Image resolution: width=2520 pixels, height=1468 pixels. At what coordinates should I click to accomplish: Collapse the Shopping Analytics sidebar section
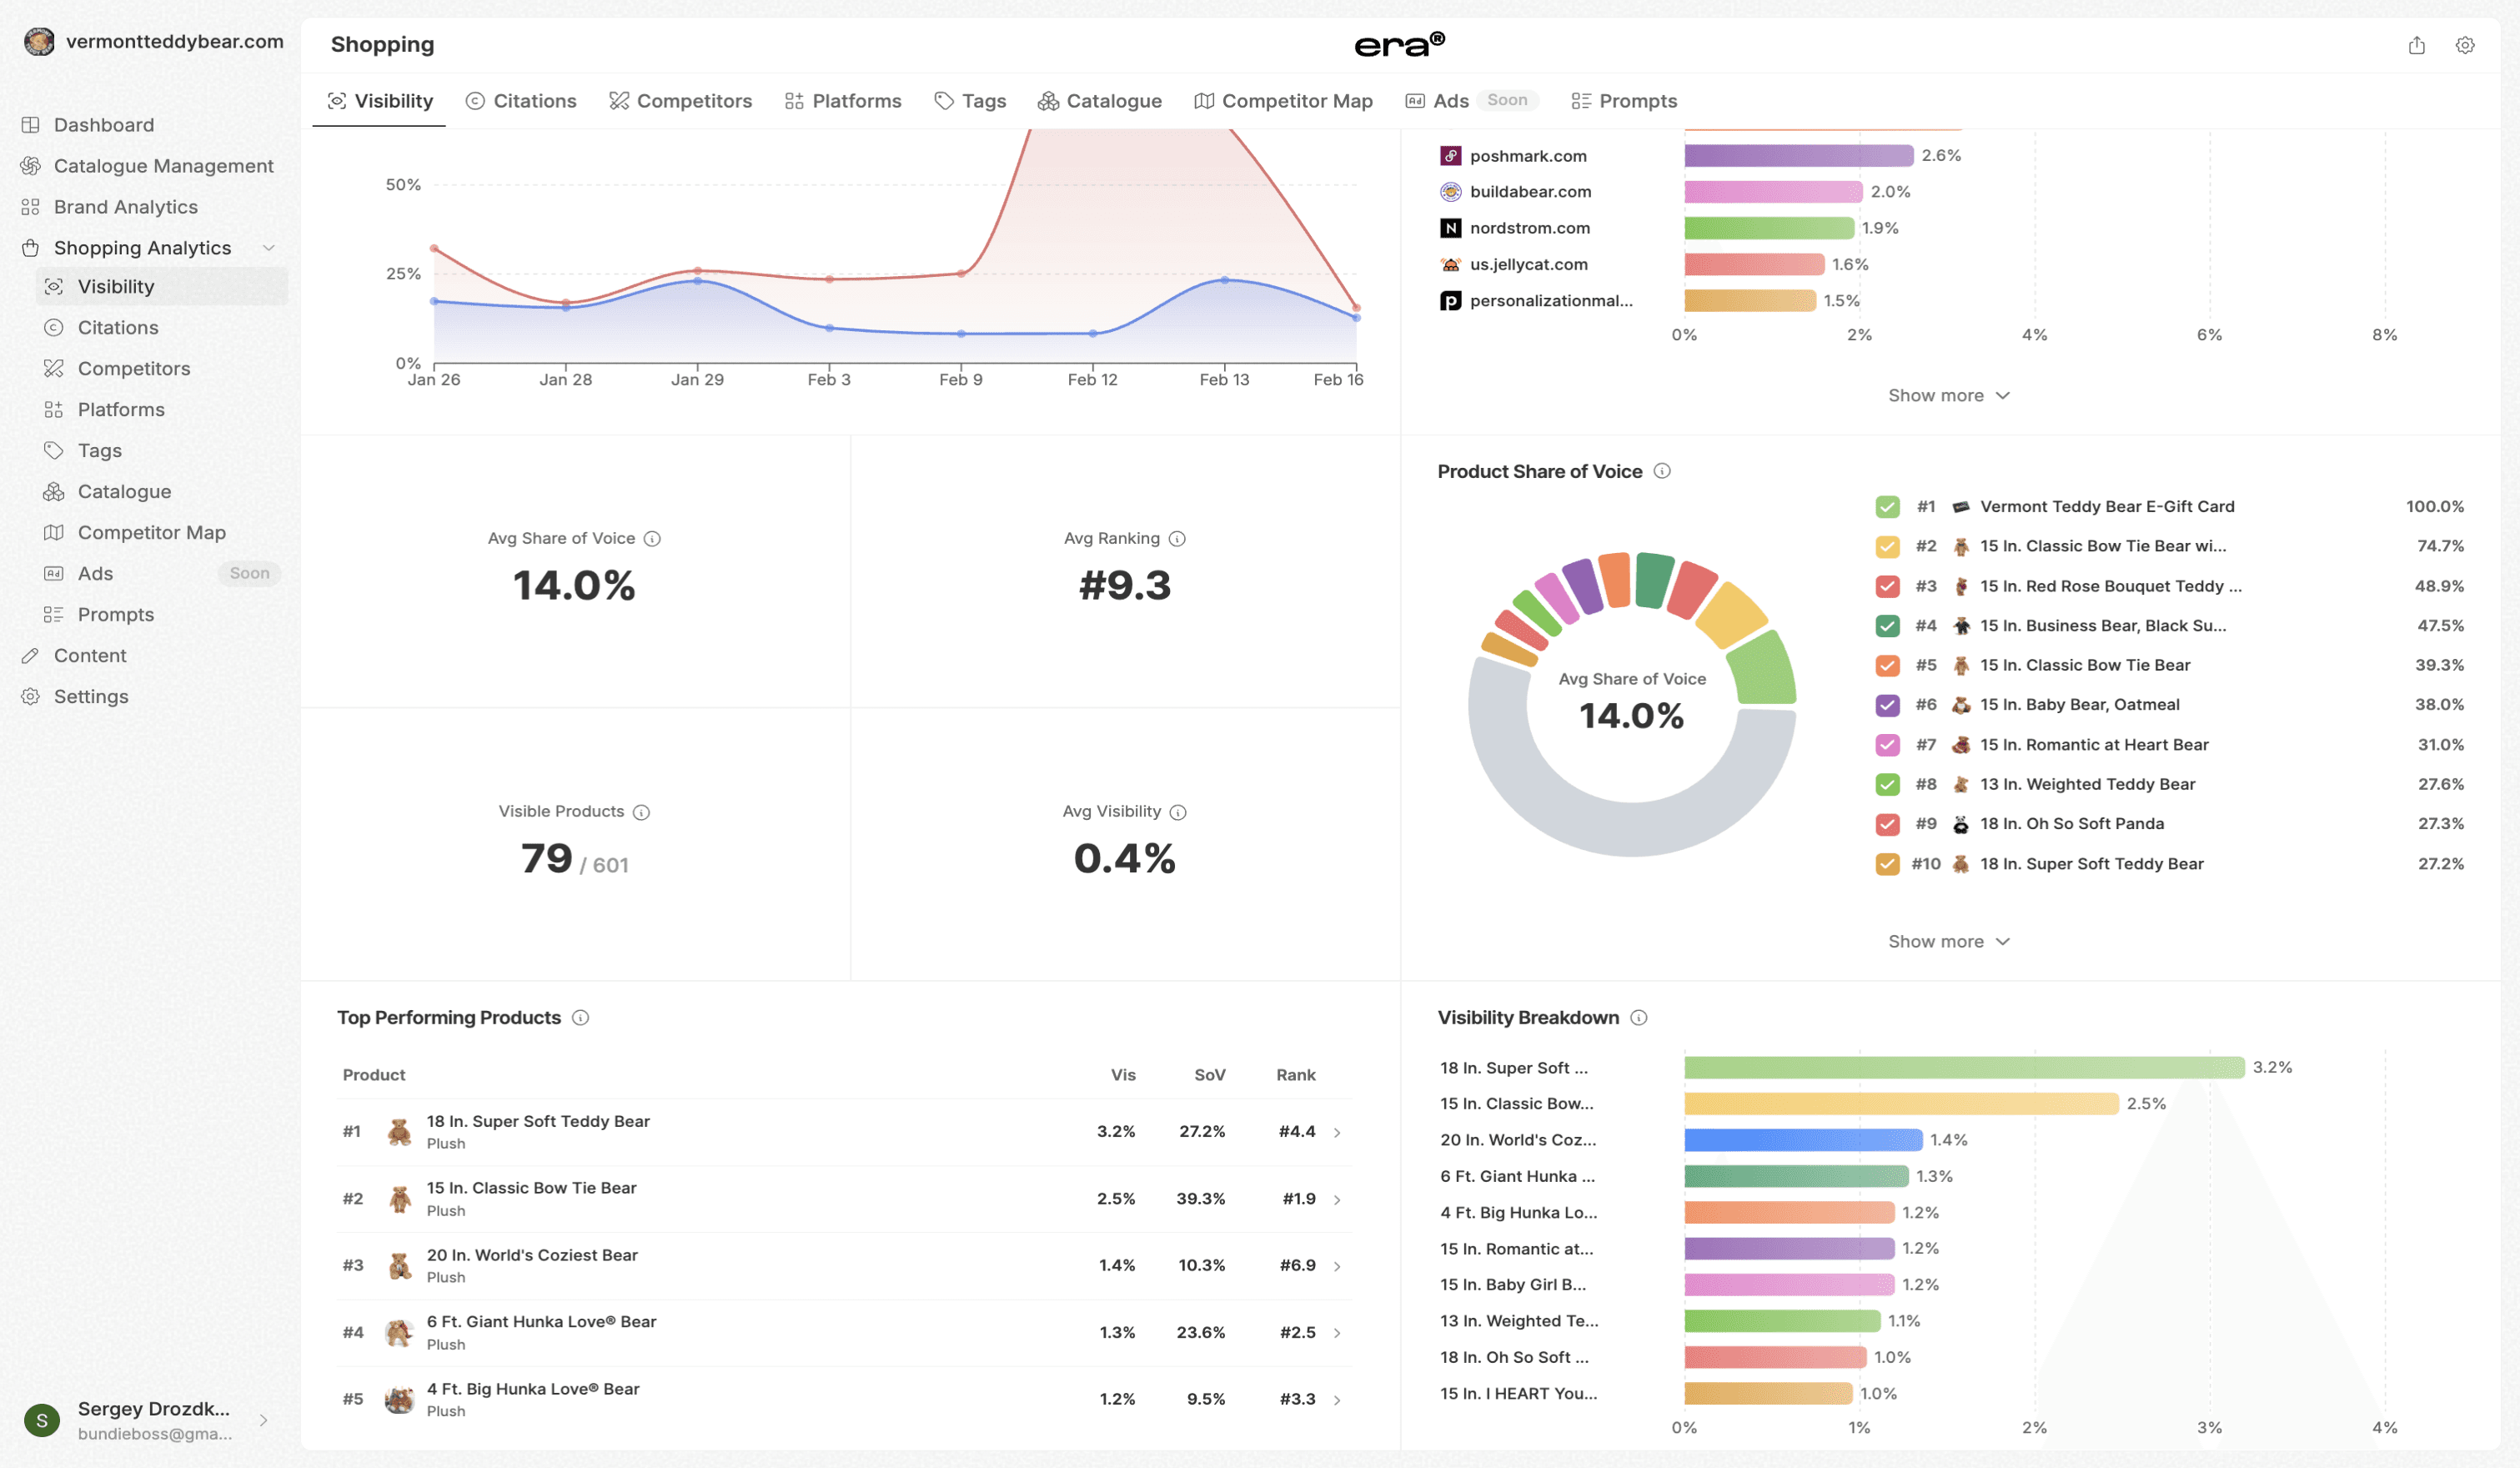pos(268,248)
